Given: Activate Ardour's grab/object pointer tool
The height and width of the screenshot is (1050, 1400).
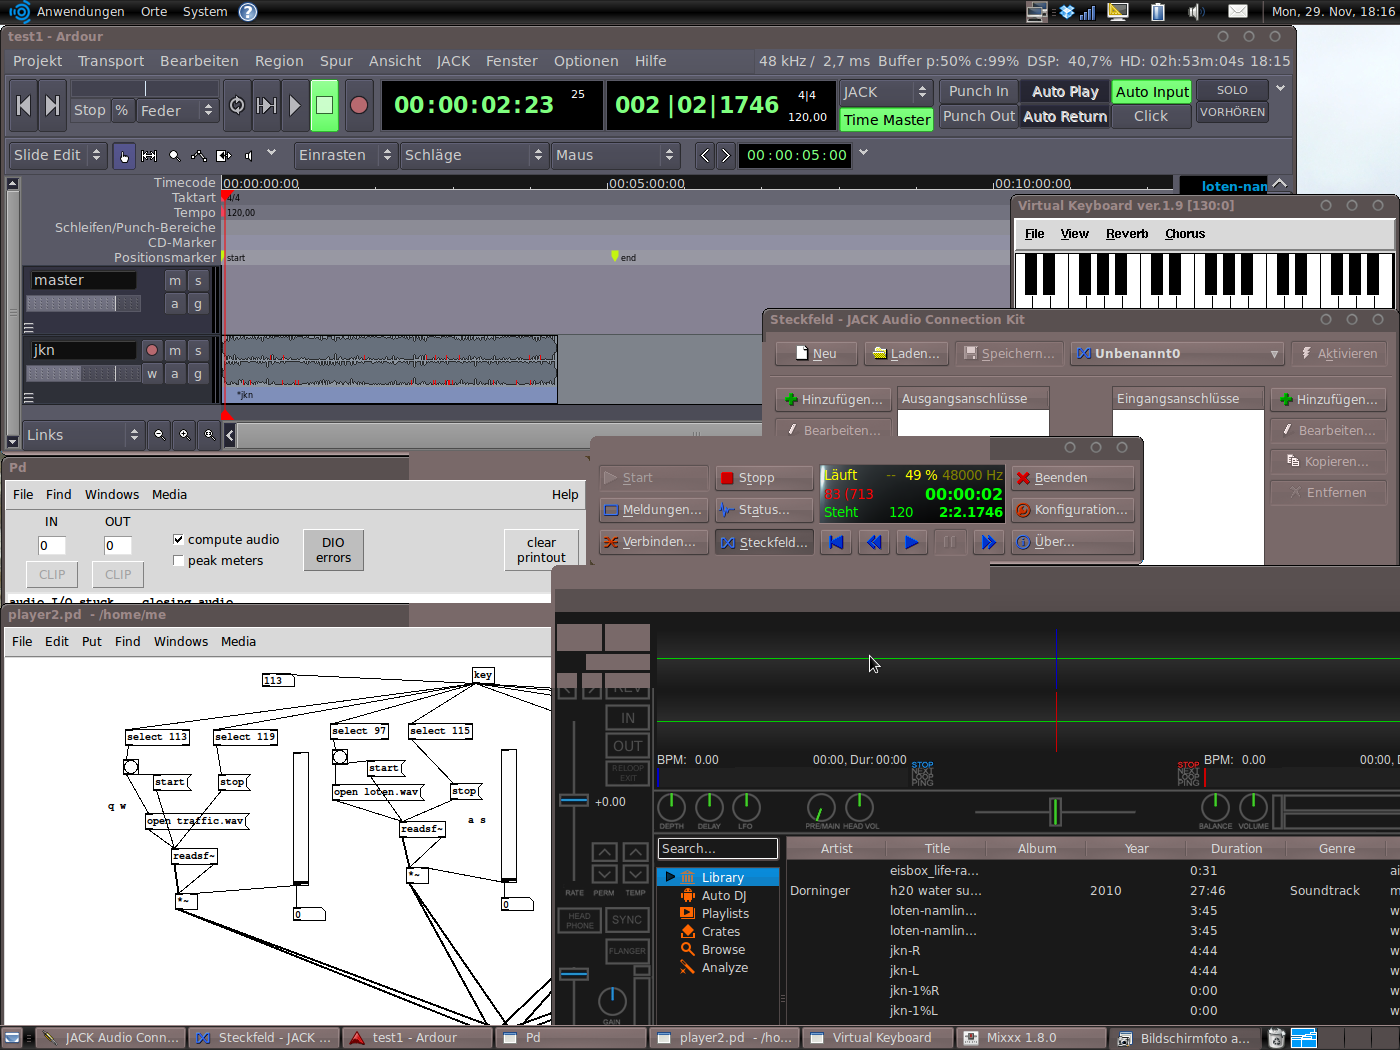Looking at the screenshot, I should [x=124, y=155].
